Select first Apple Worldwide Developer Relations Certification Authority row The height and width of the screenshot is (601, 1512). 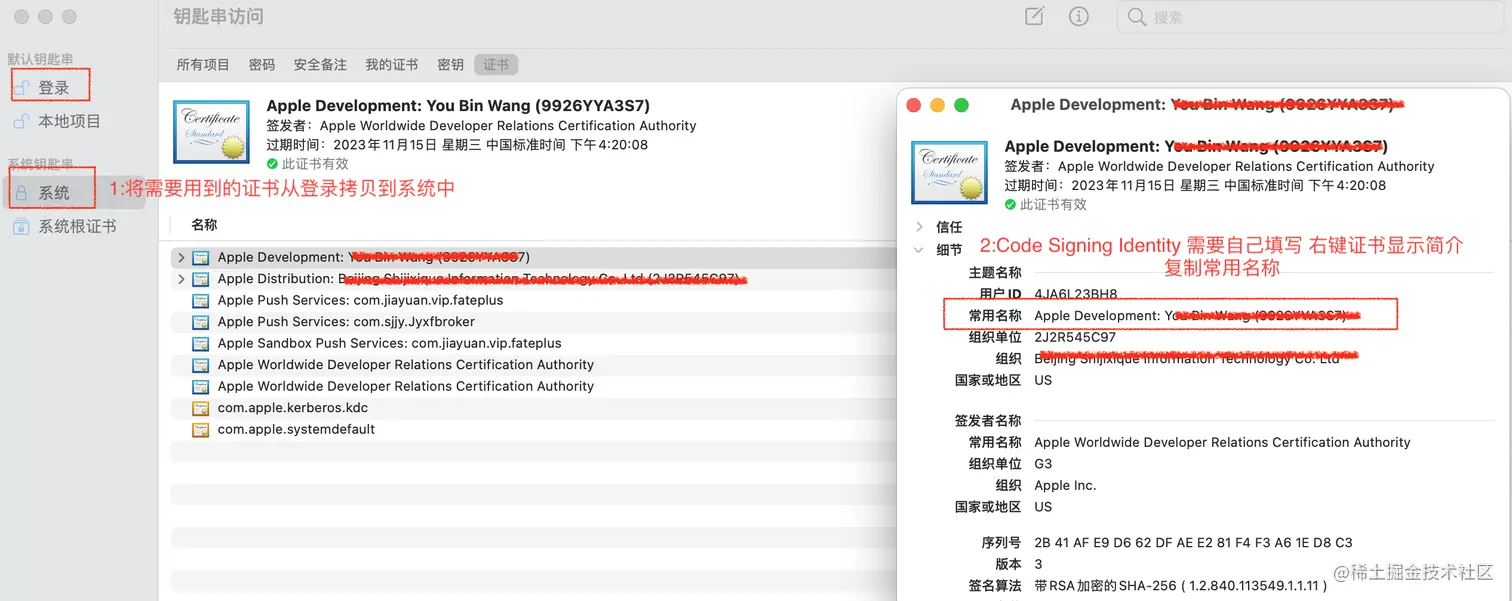(x=406, y=365)
